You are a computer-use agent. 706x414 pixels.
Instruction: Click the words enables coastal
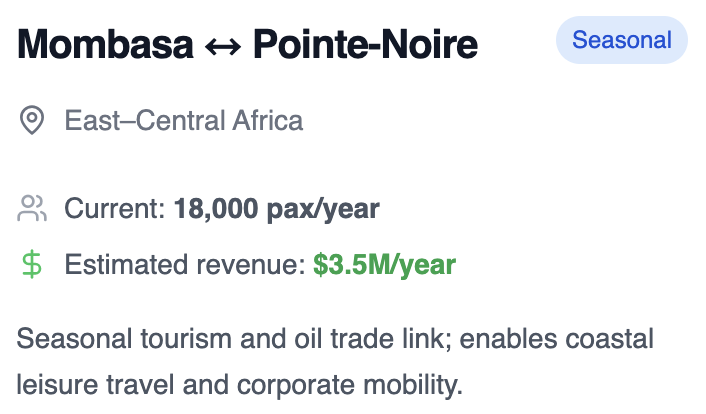pyautogui.click(x=557, y=338)
